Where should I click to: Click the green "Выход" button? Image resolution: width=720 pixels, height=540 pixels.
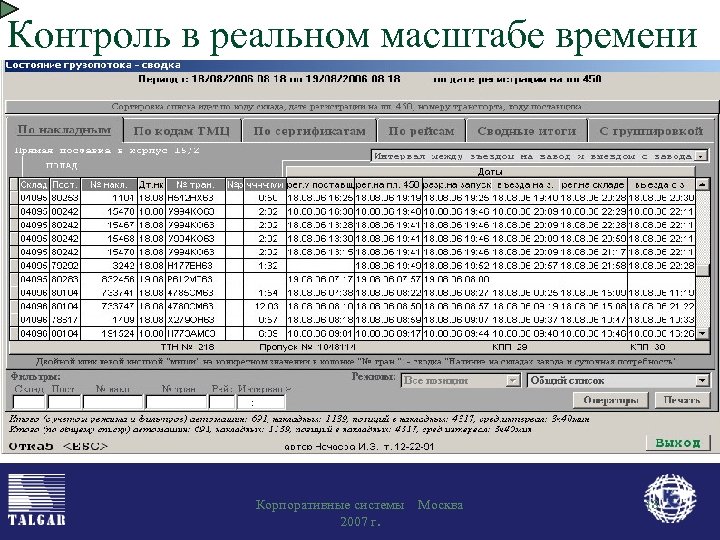click(x=678, y=443)
